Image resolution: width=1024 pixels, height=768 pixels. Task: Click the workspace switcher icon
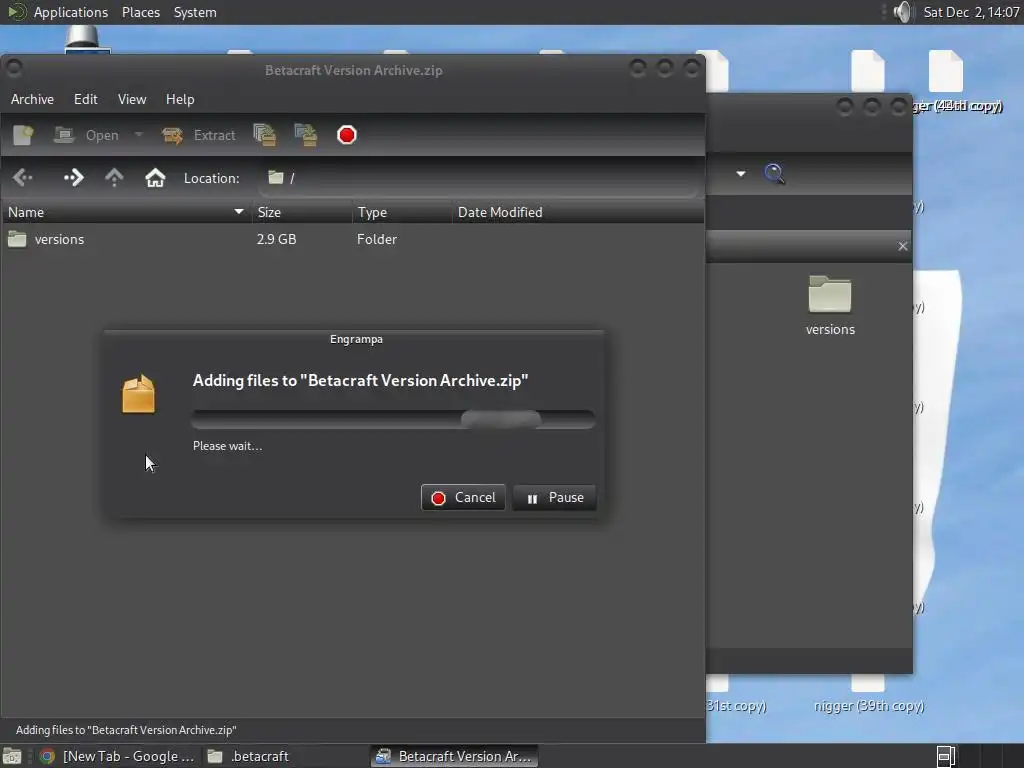(946, 756)
